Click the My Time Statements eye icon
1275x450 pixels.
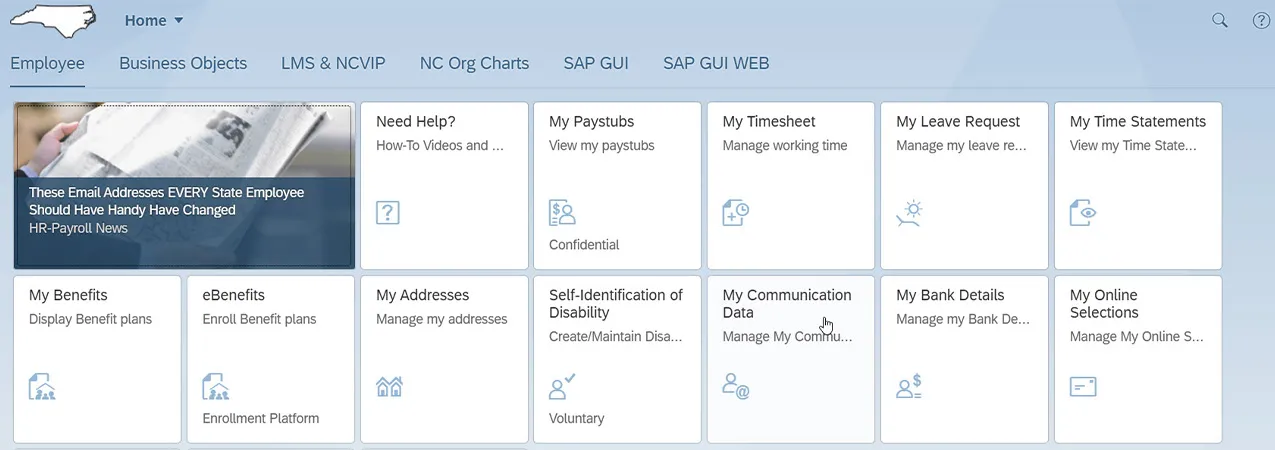[1083, 212]
